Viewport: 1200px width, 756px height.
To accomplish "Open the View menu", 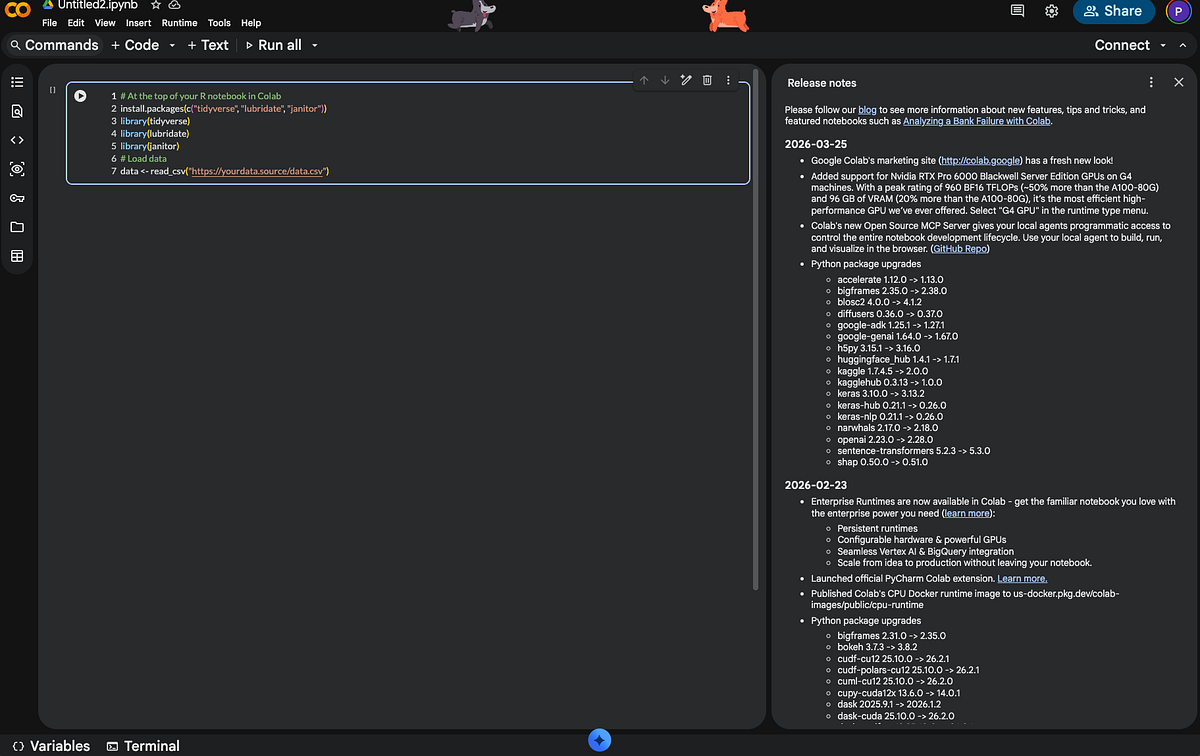I will point(105,23).
